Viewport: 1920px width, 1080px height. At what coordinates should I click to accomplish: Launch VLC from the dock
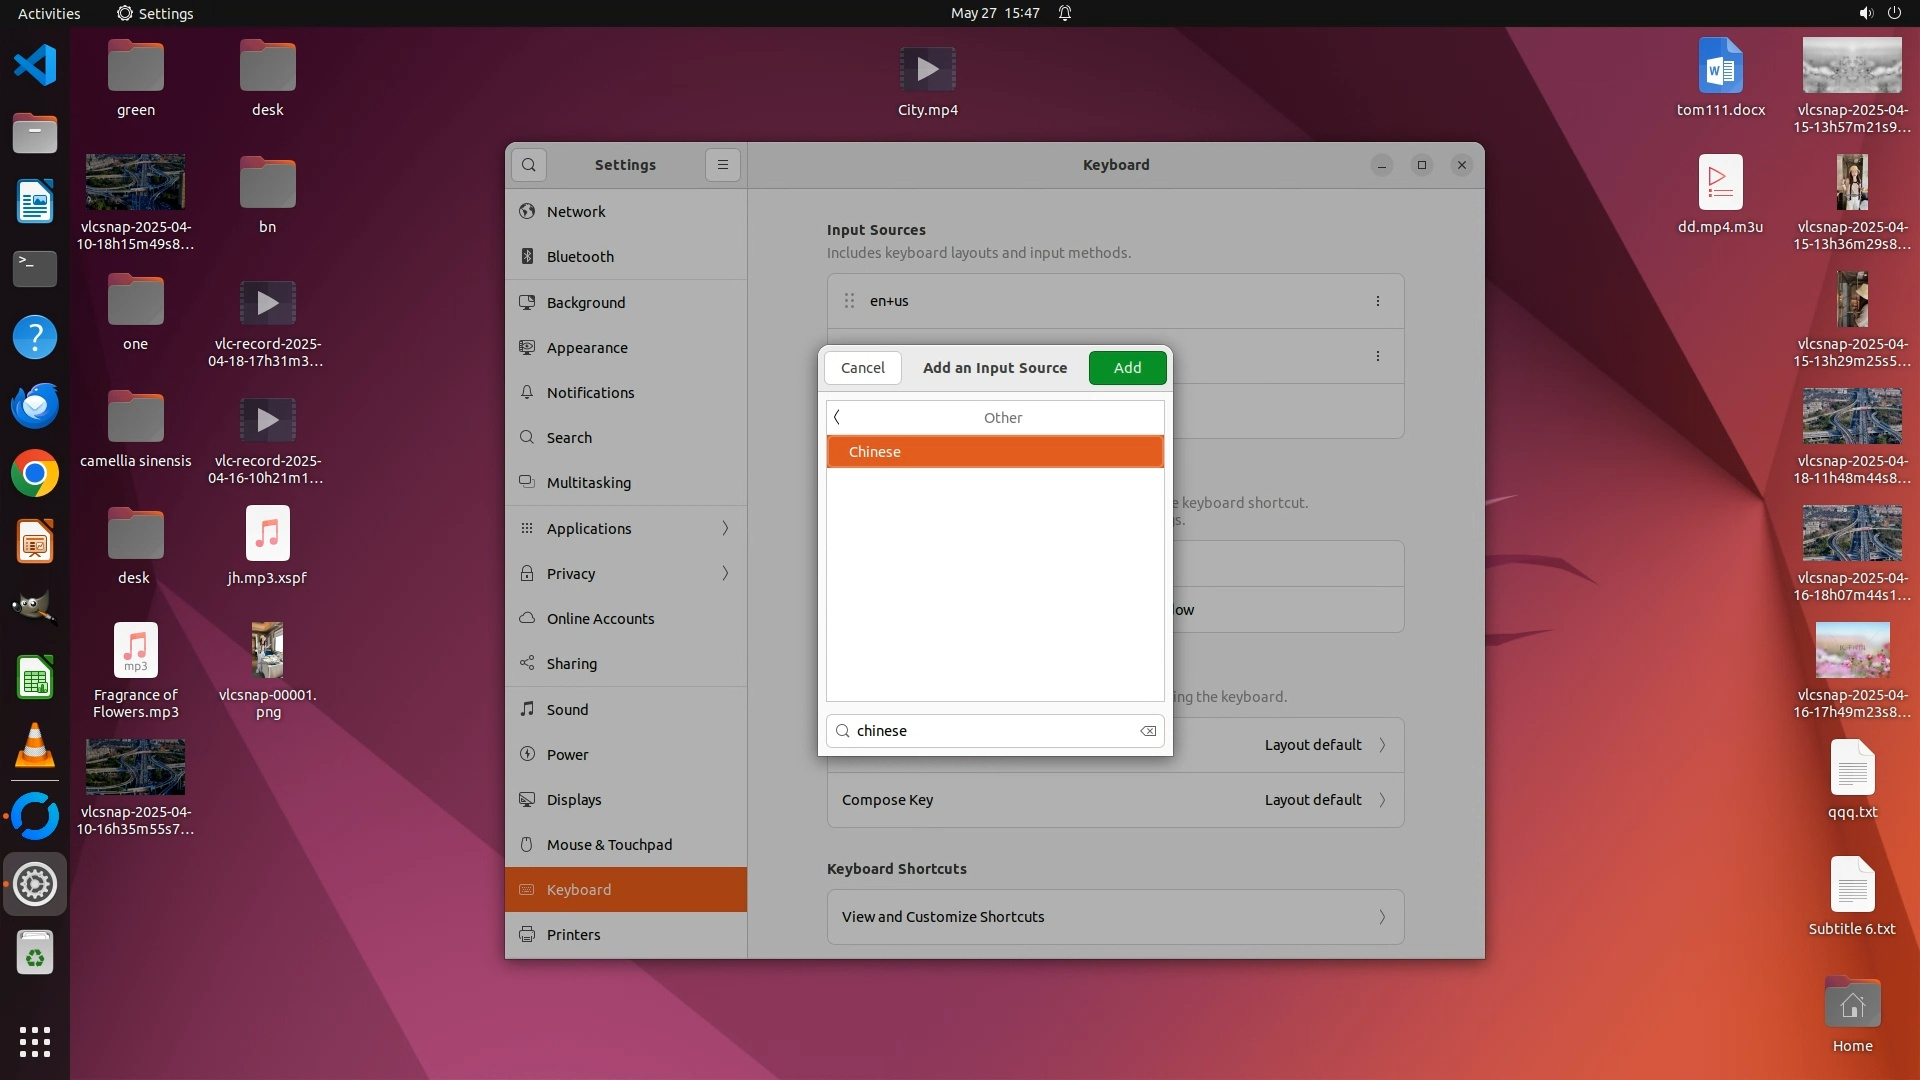(x=35, y=747)
